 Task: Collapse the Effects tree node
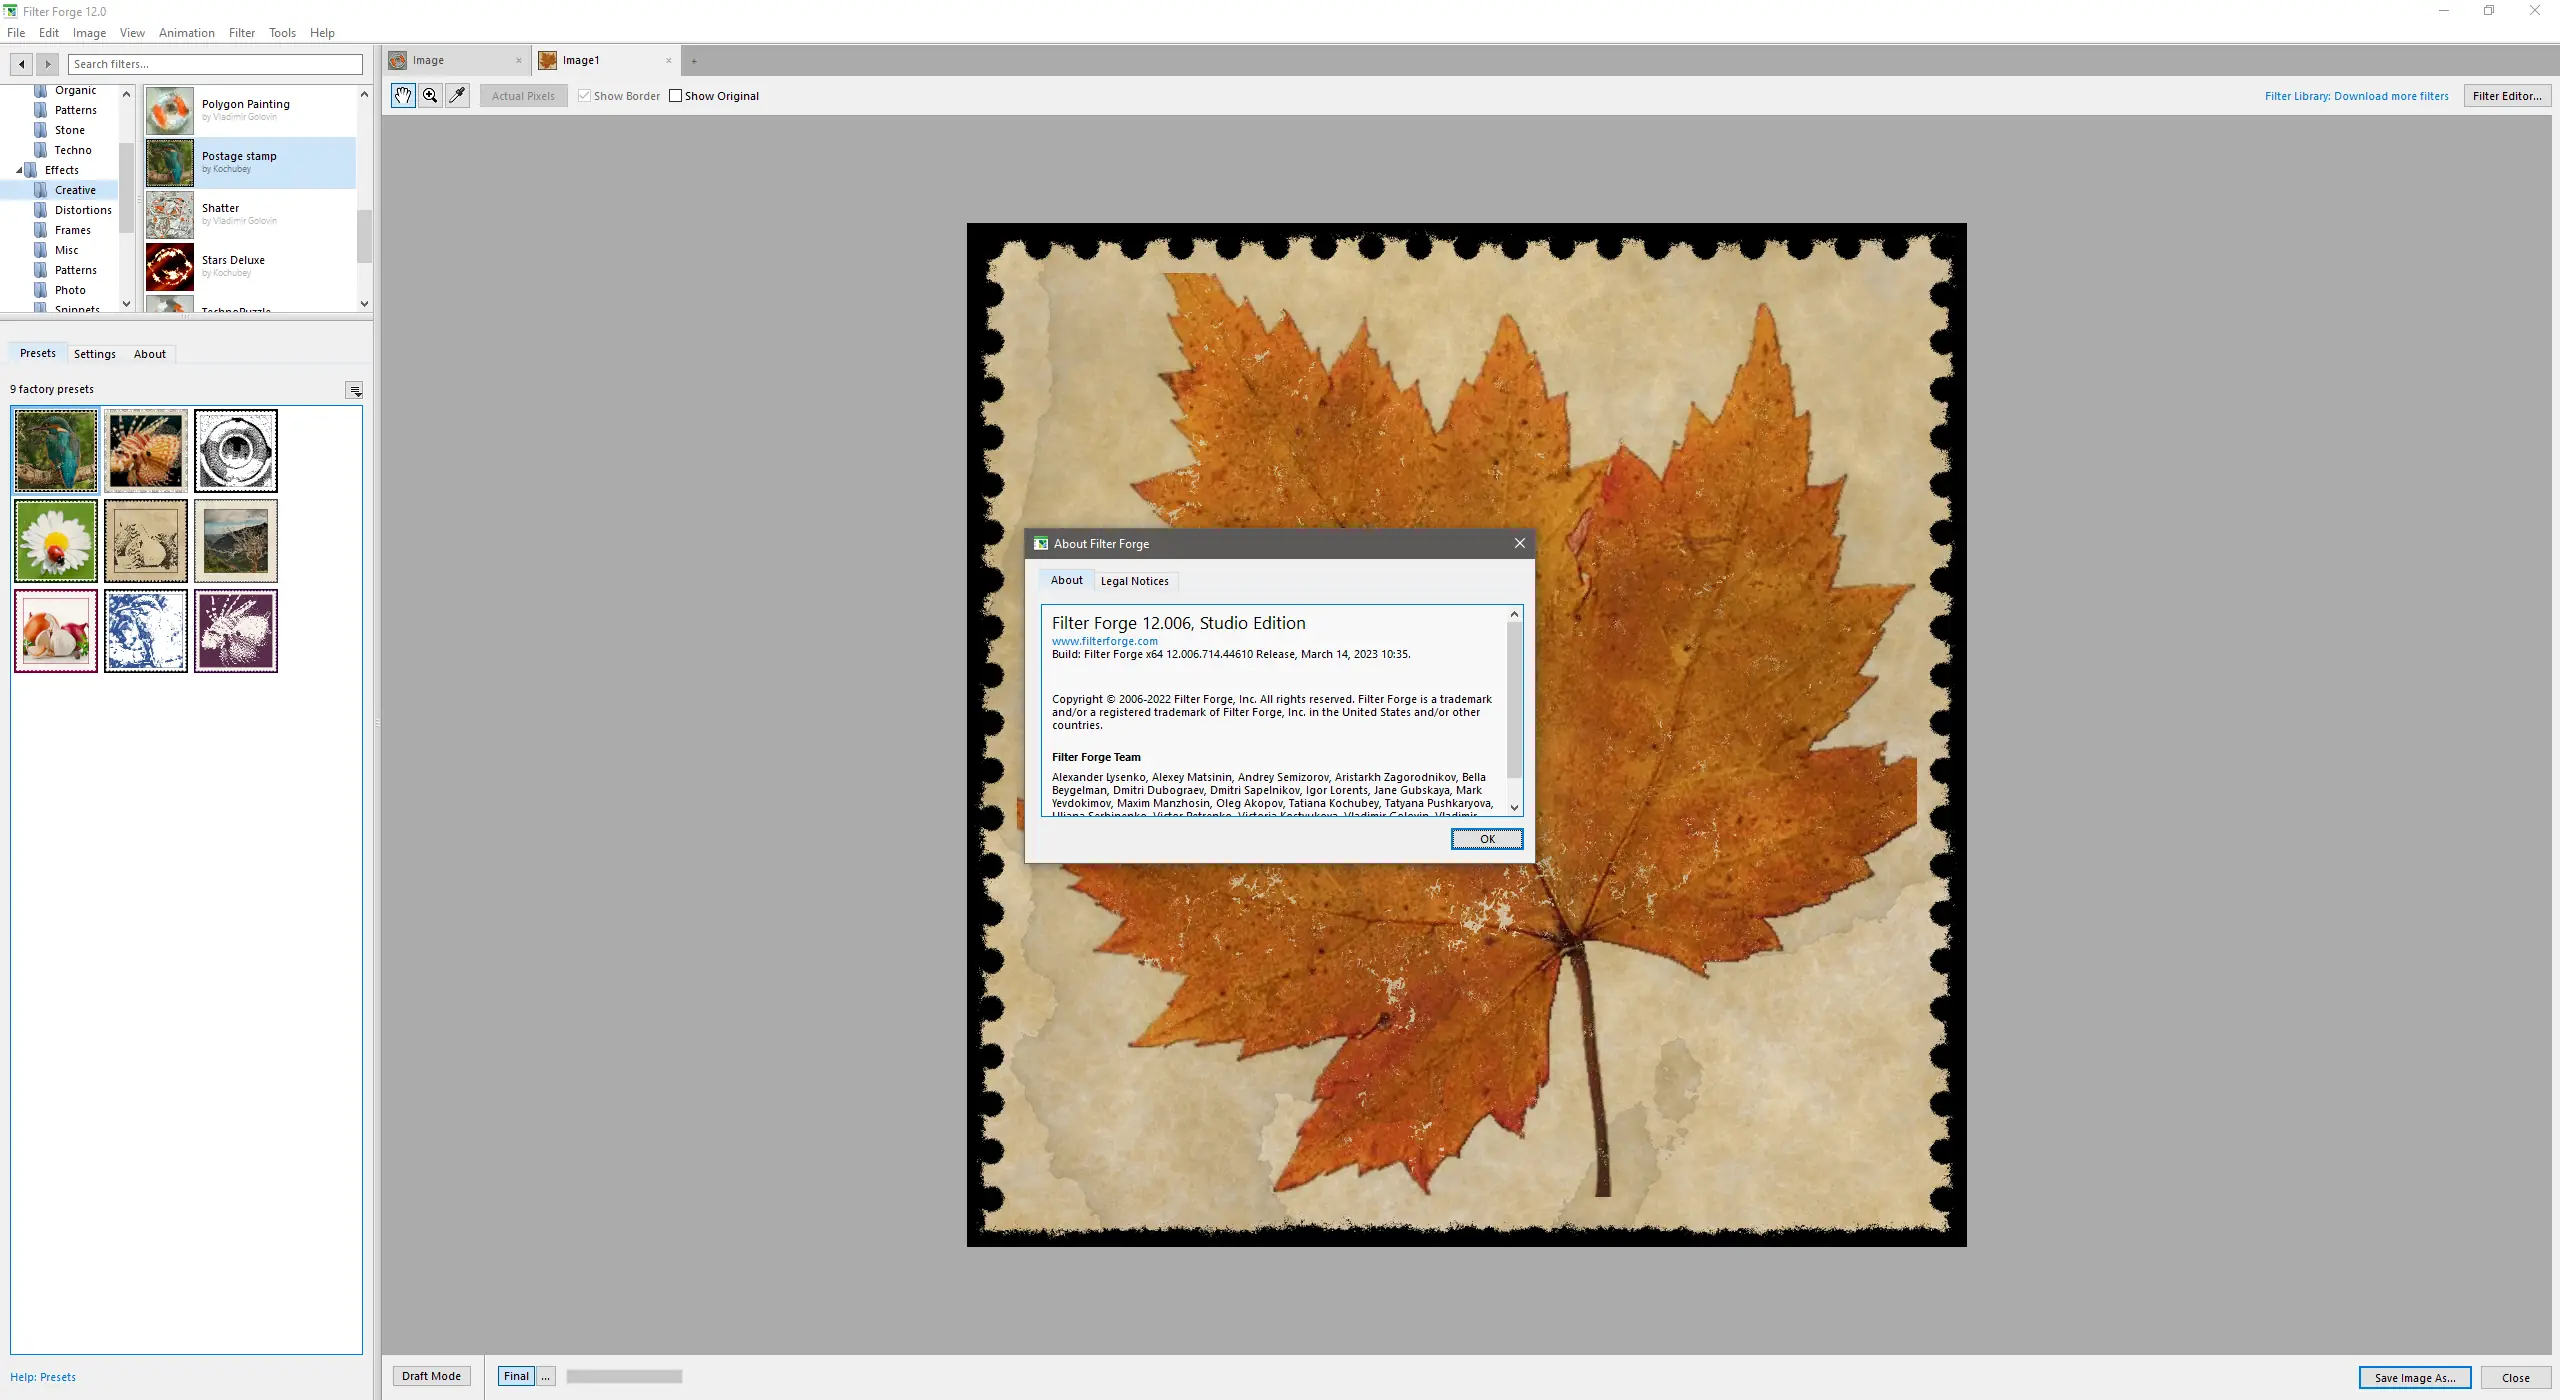tap(17, 169)
